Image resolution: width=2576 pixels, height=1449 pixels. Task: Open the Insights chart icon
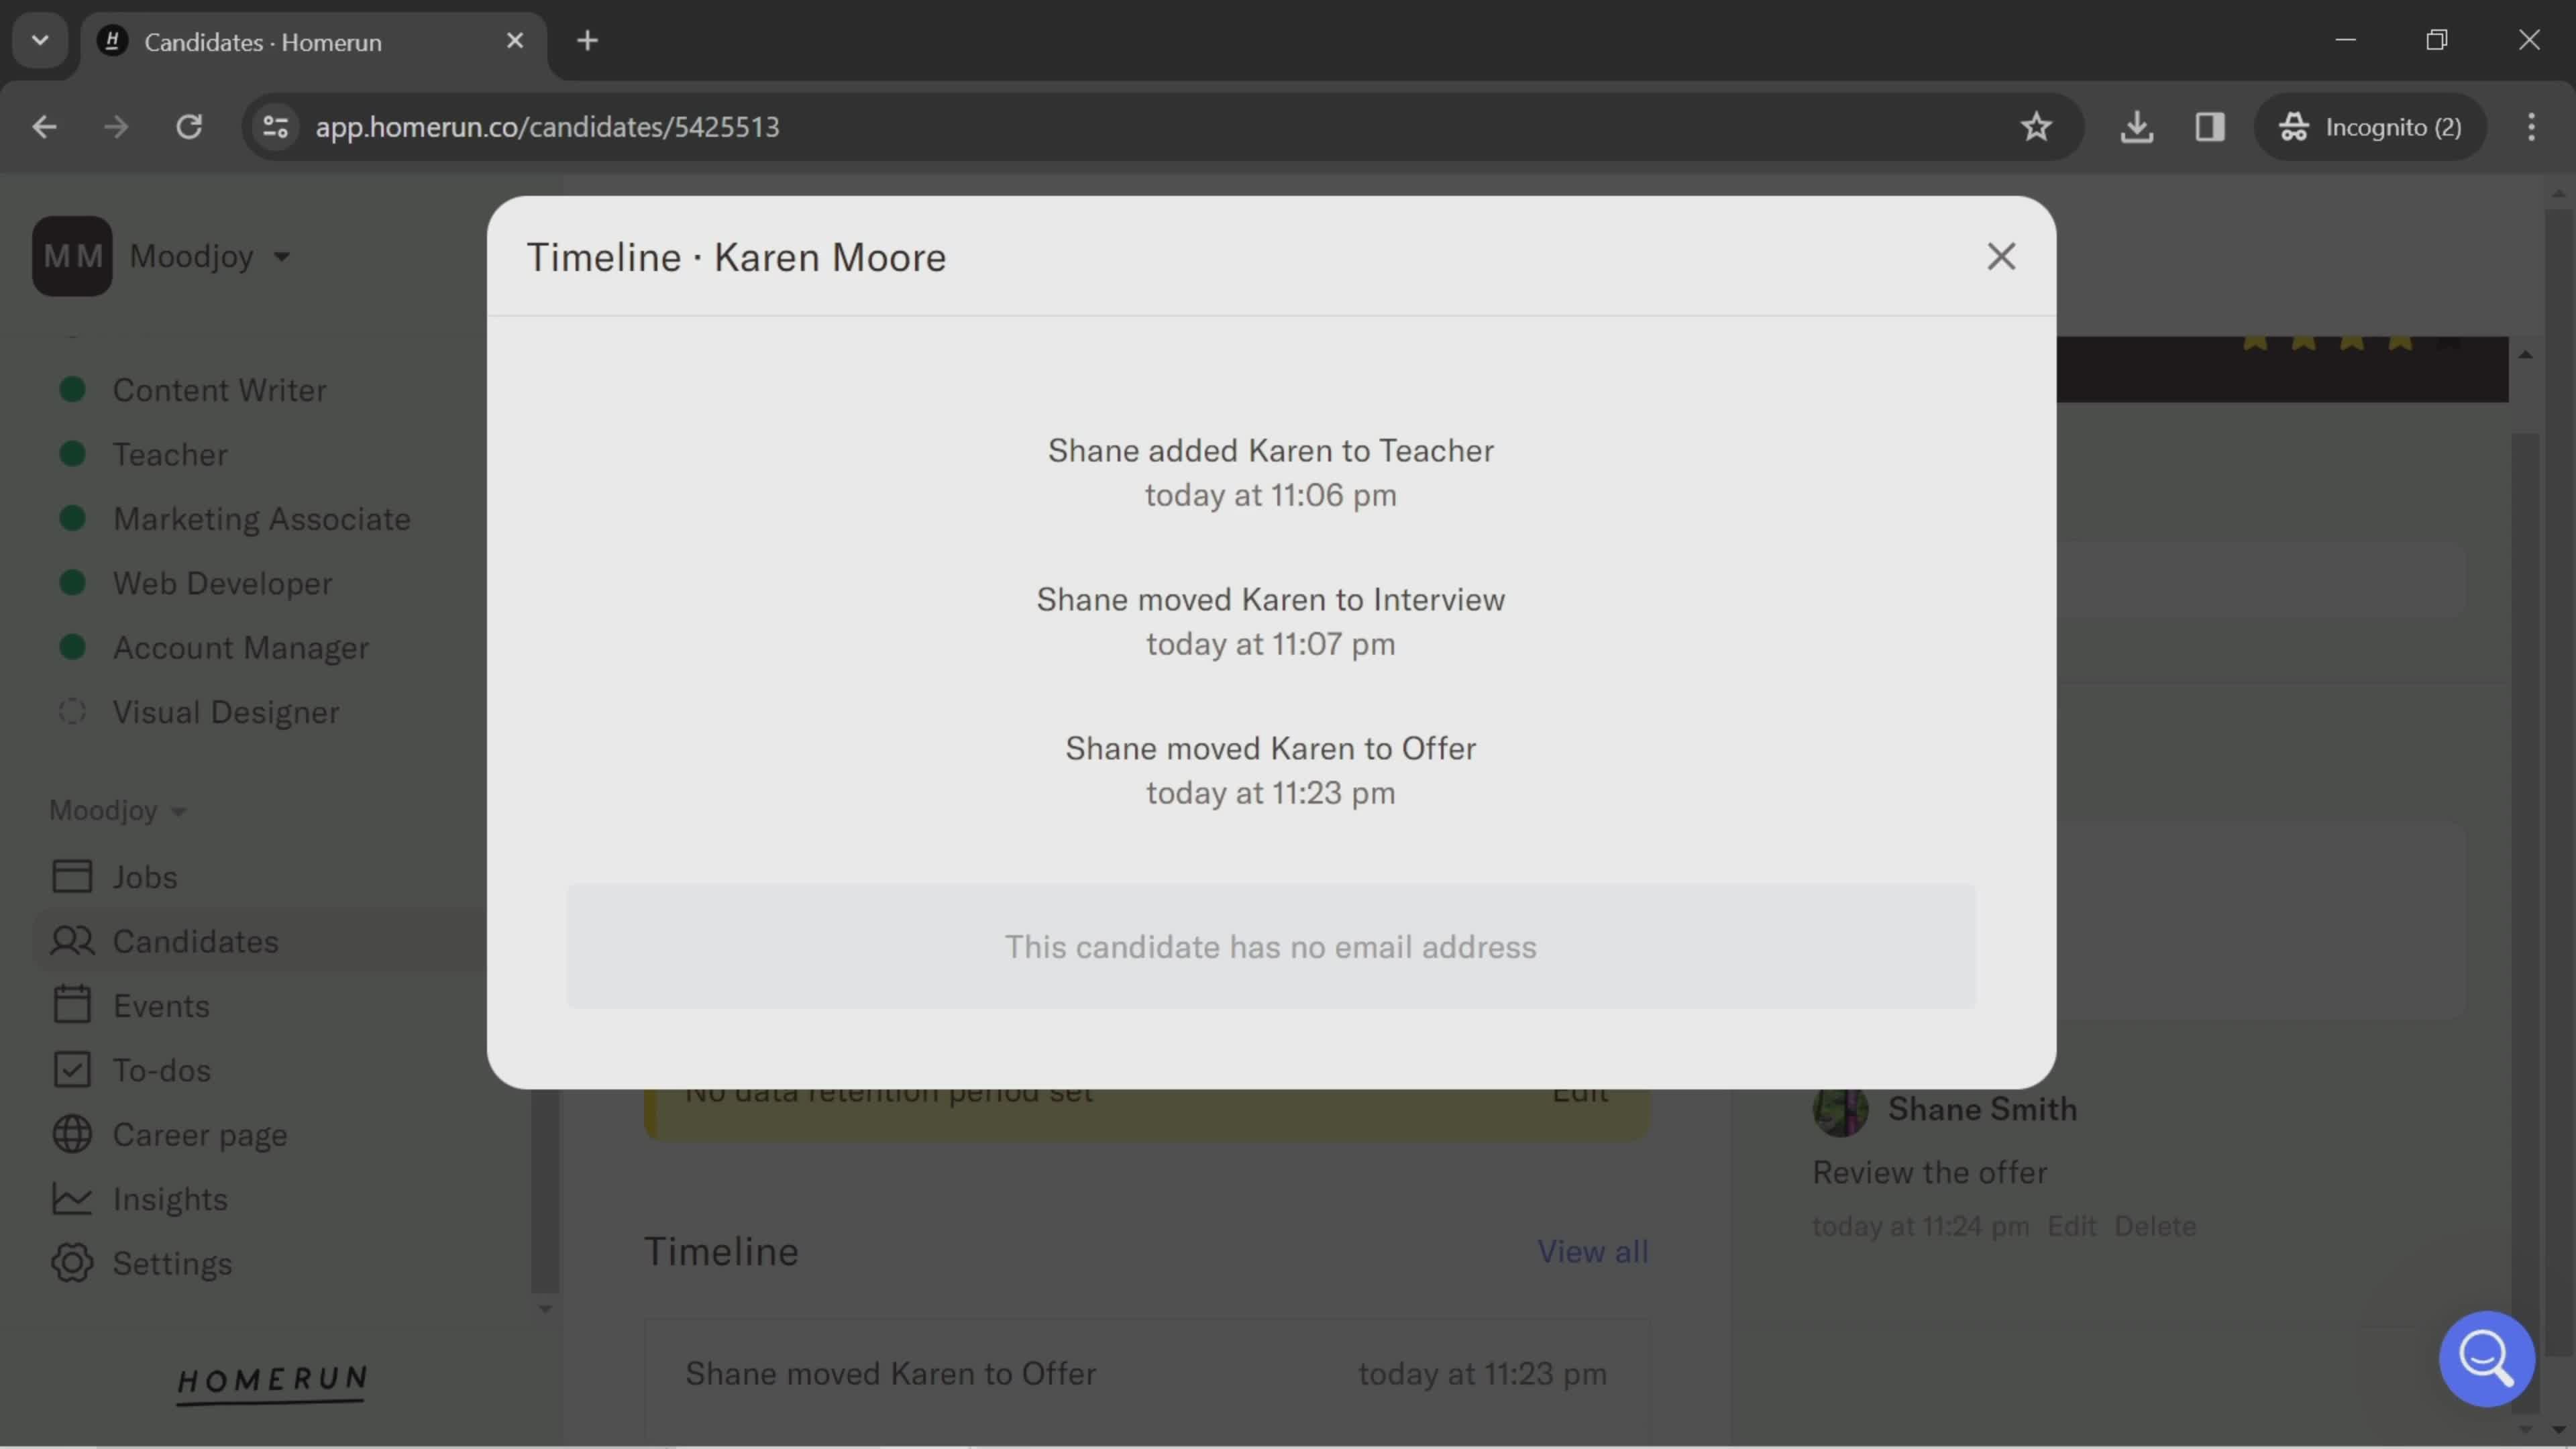(x=72, y=1198)
